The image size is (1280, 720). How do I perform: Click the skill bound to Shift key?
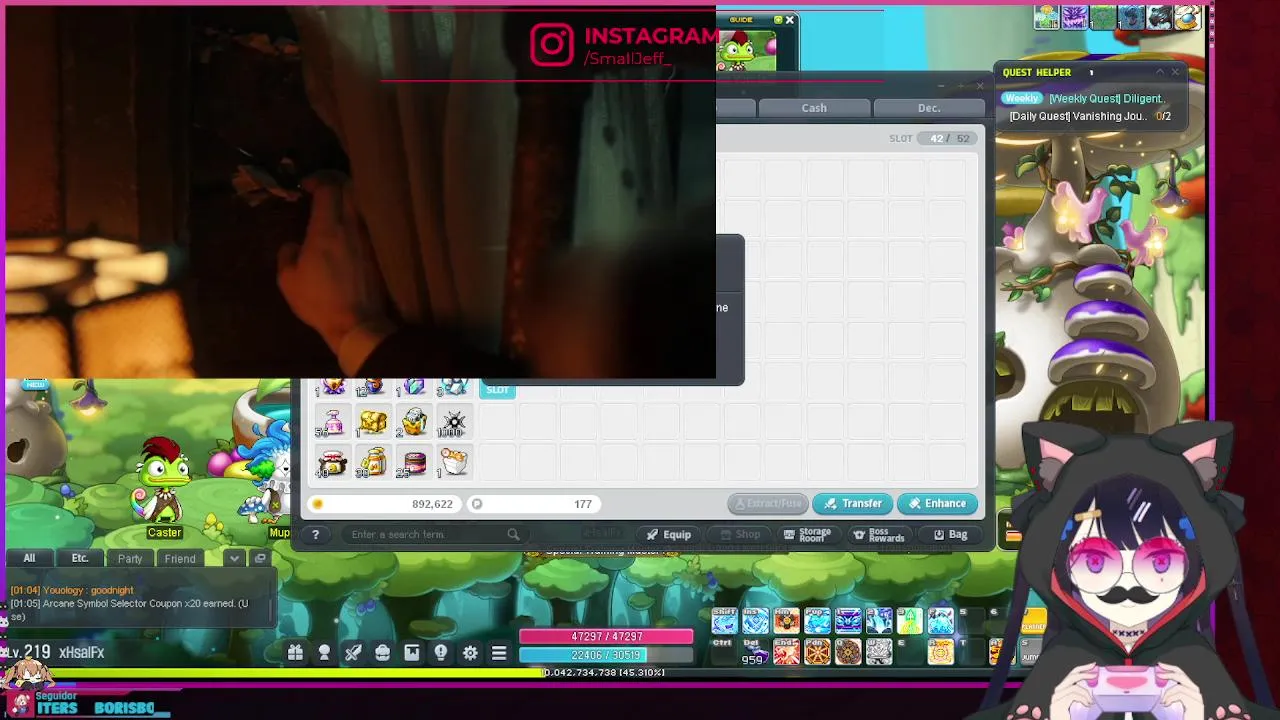pos(725,621)
